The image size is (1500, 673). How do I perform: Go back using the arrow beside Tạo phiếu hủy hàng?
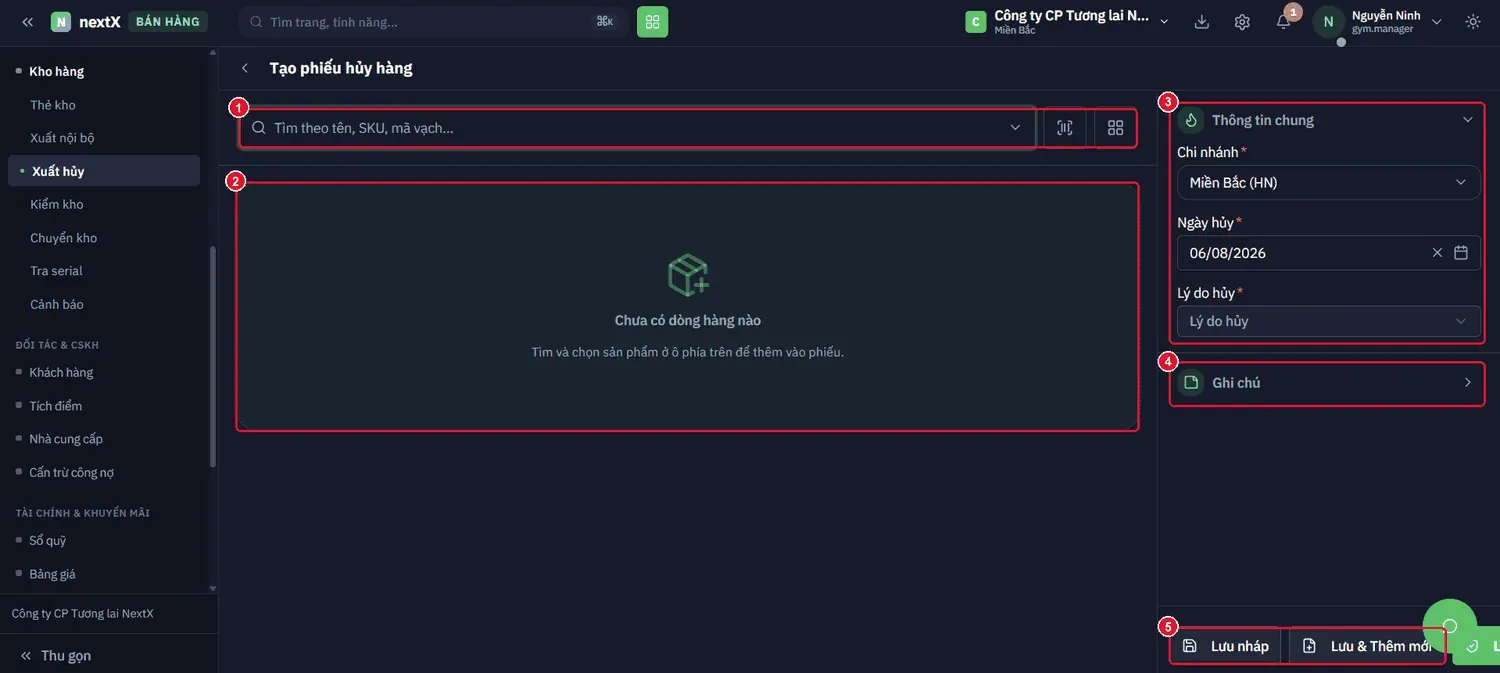(245, 68)
